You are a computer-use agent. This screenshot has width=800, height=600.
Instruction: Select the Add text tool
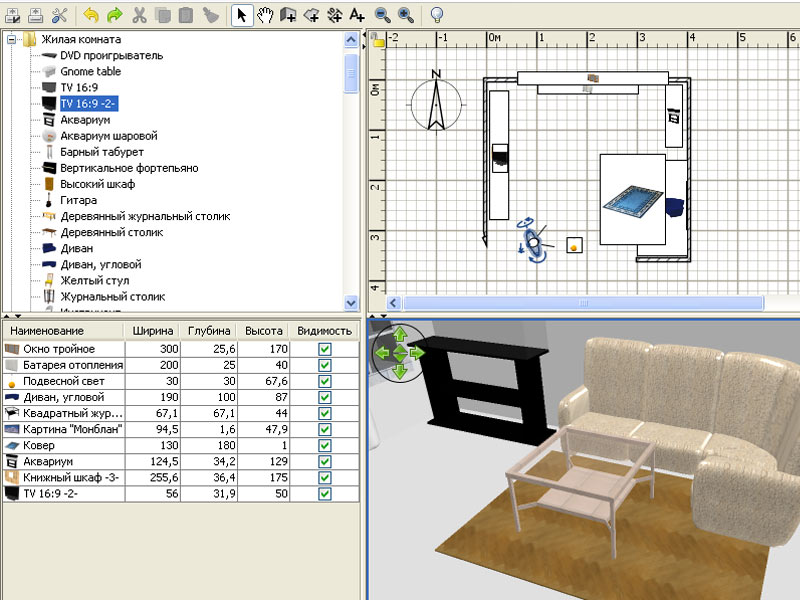pos(357,15)
